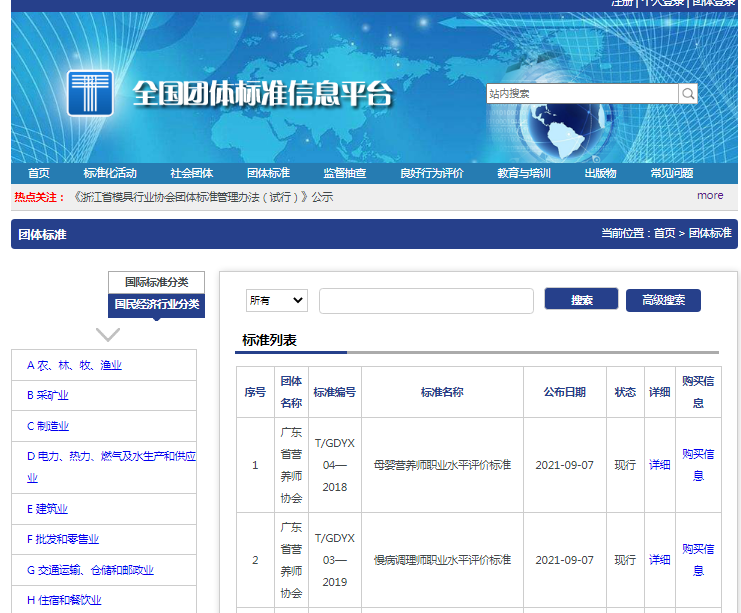
Task: Click the 全国团体标准信息平台 title
Action: (x=263, y=93)
